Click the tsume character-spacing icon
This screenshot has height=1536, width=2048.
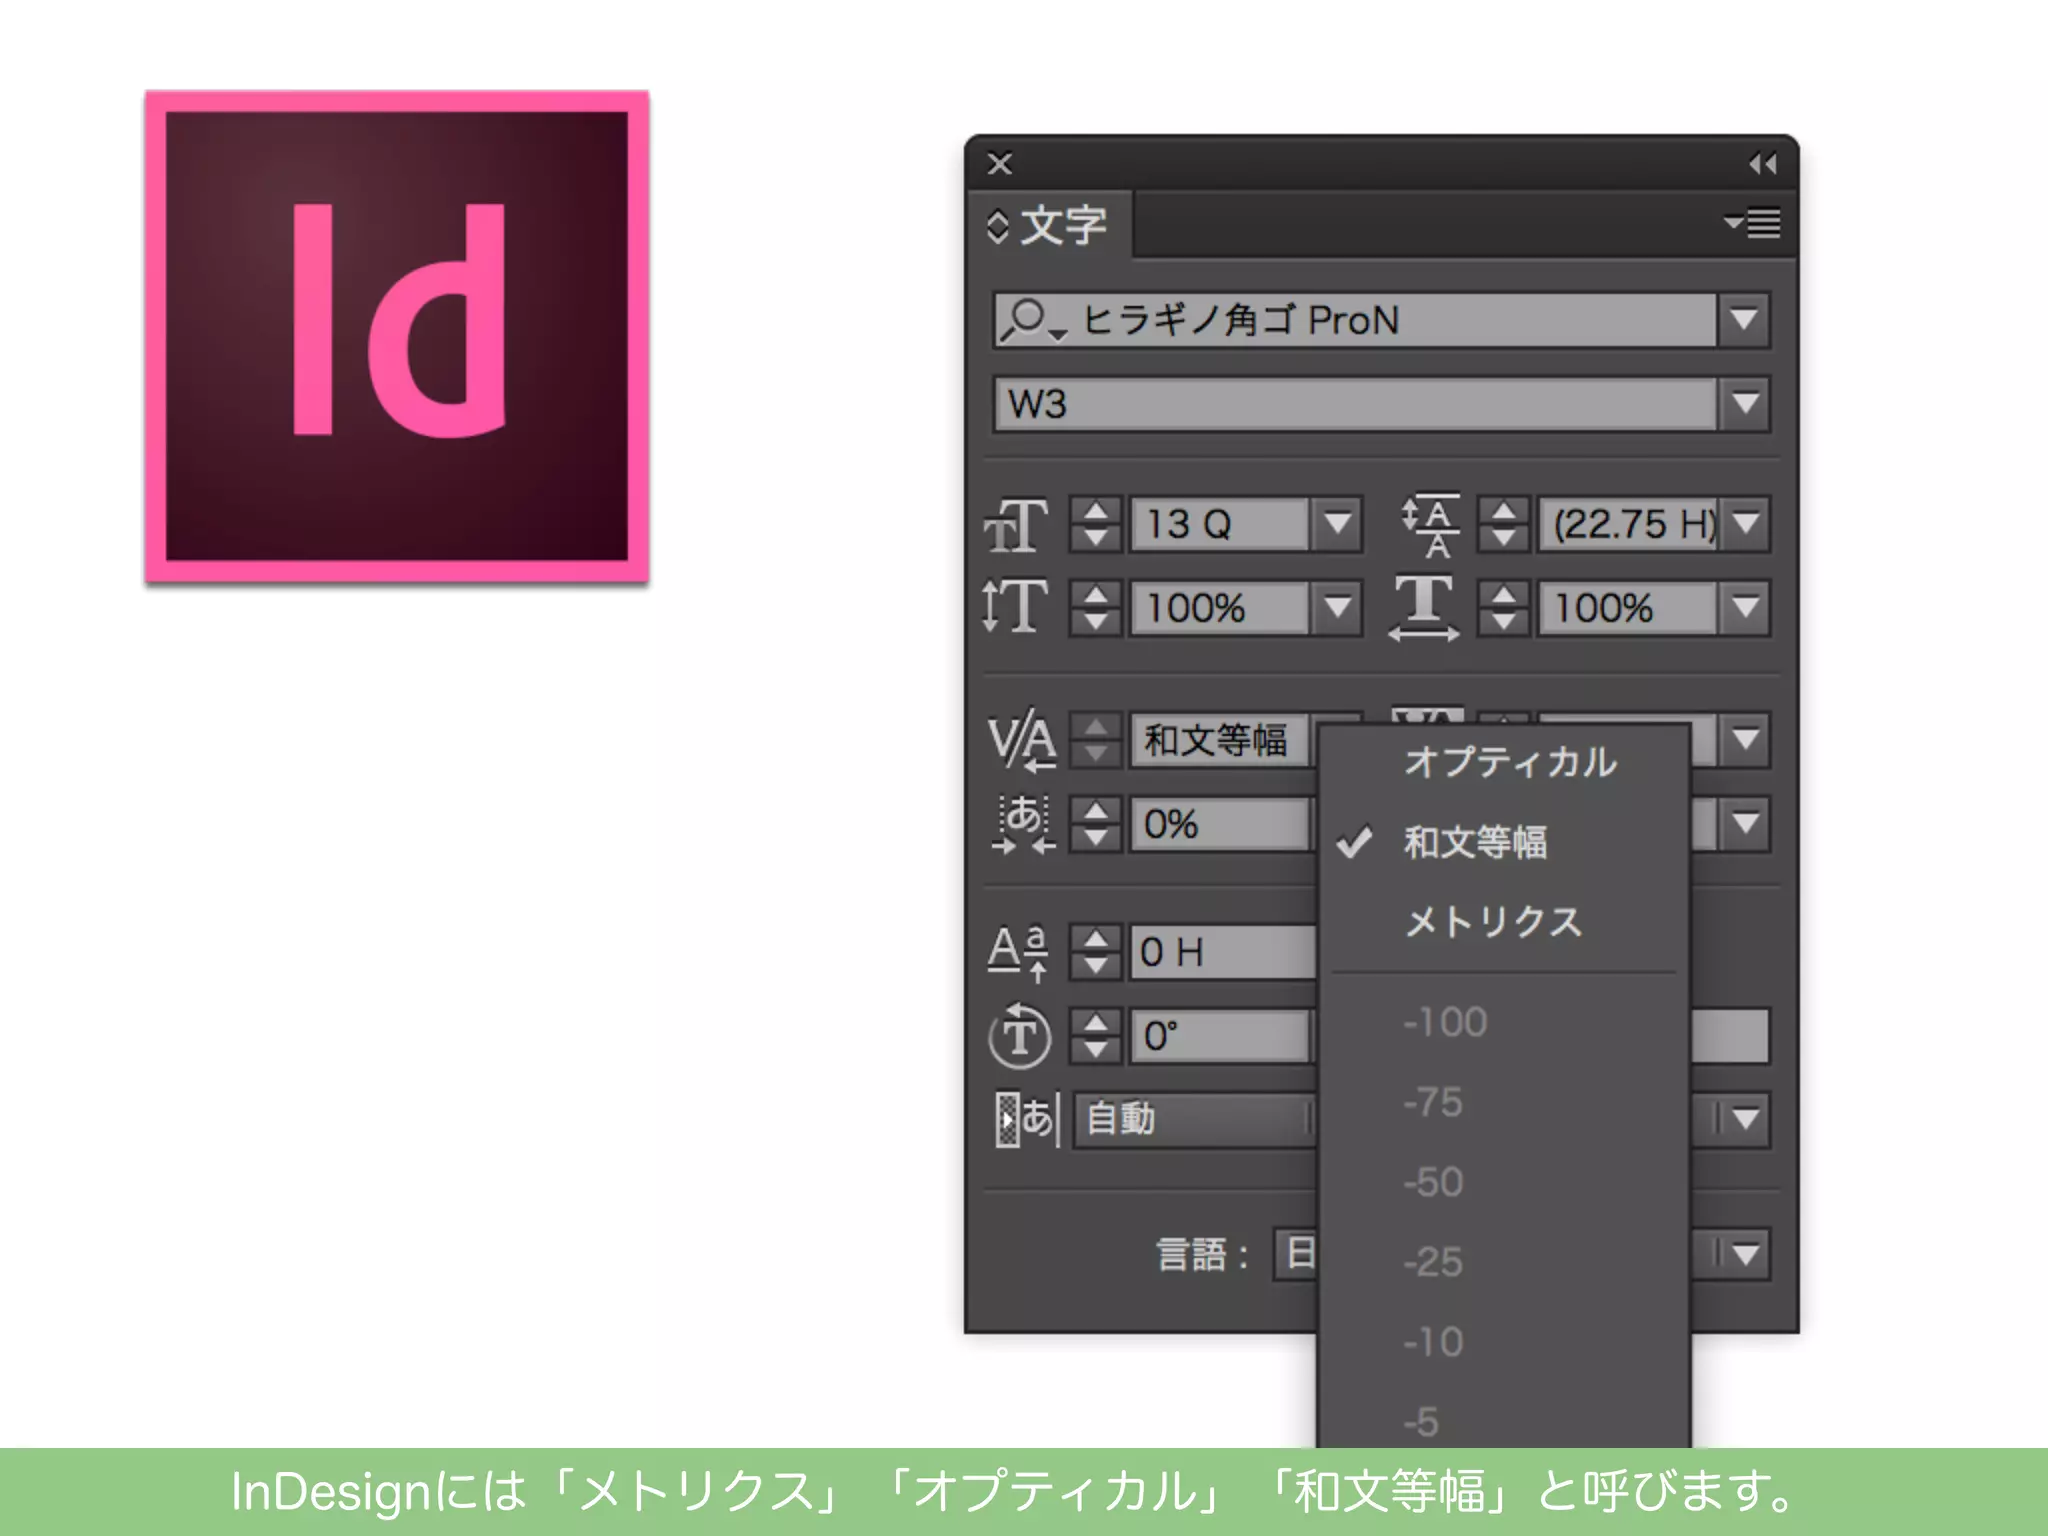pos(1024,825)
